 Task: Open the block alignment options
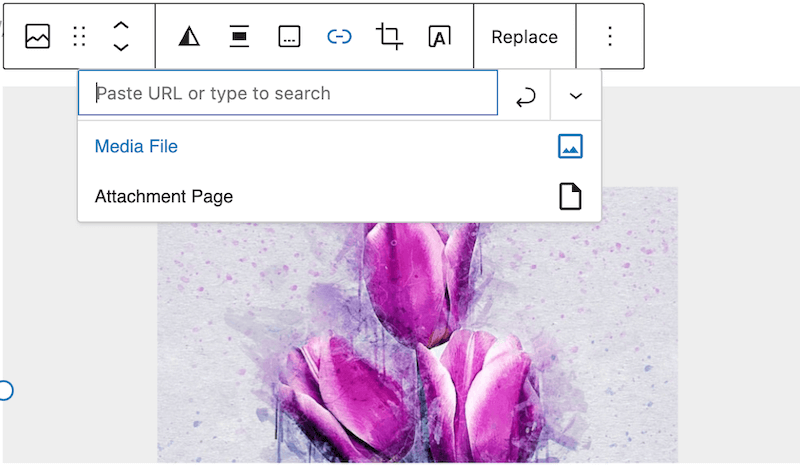pyautogui.click(x=239, y=36)
